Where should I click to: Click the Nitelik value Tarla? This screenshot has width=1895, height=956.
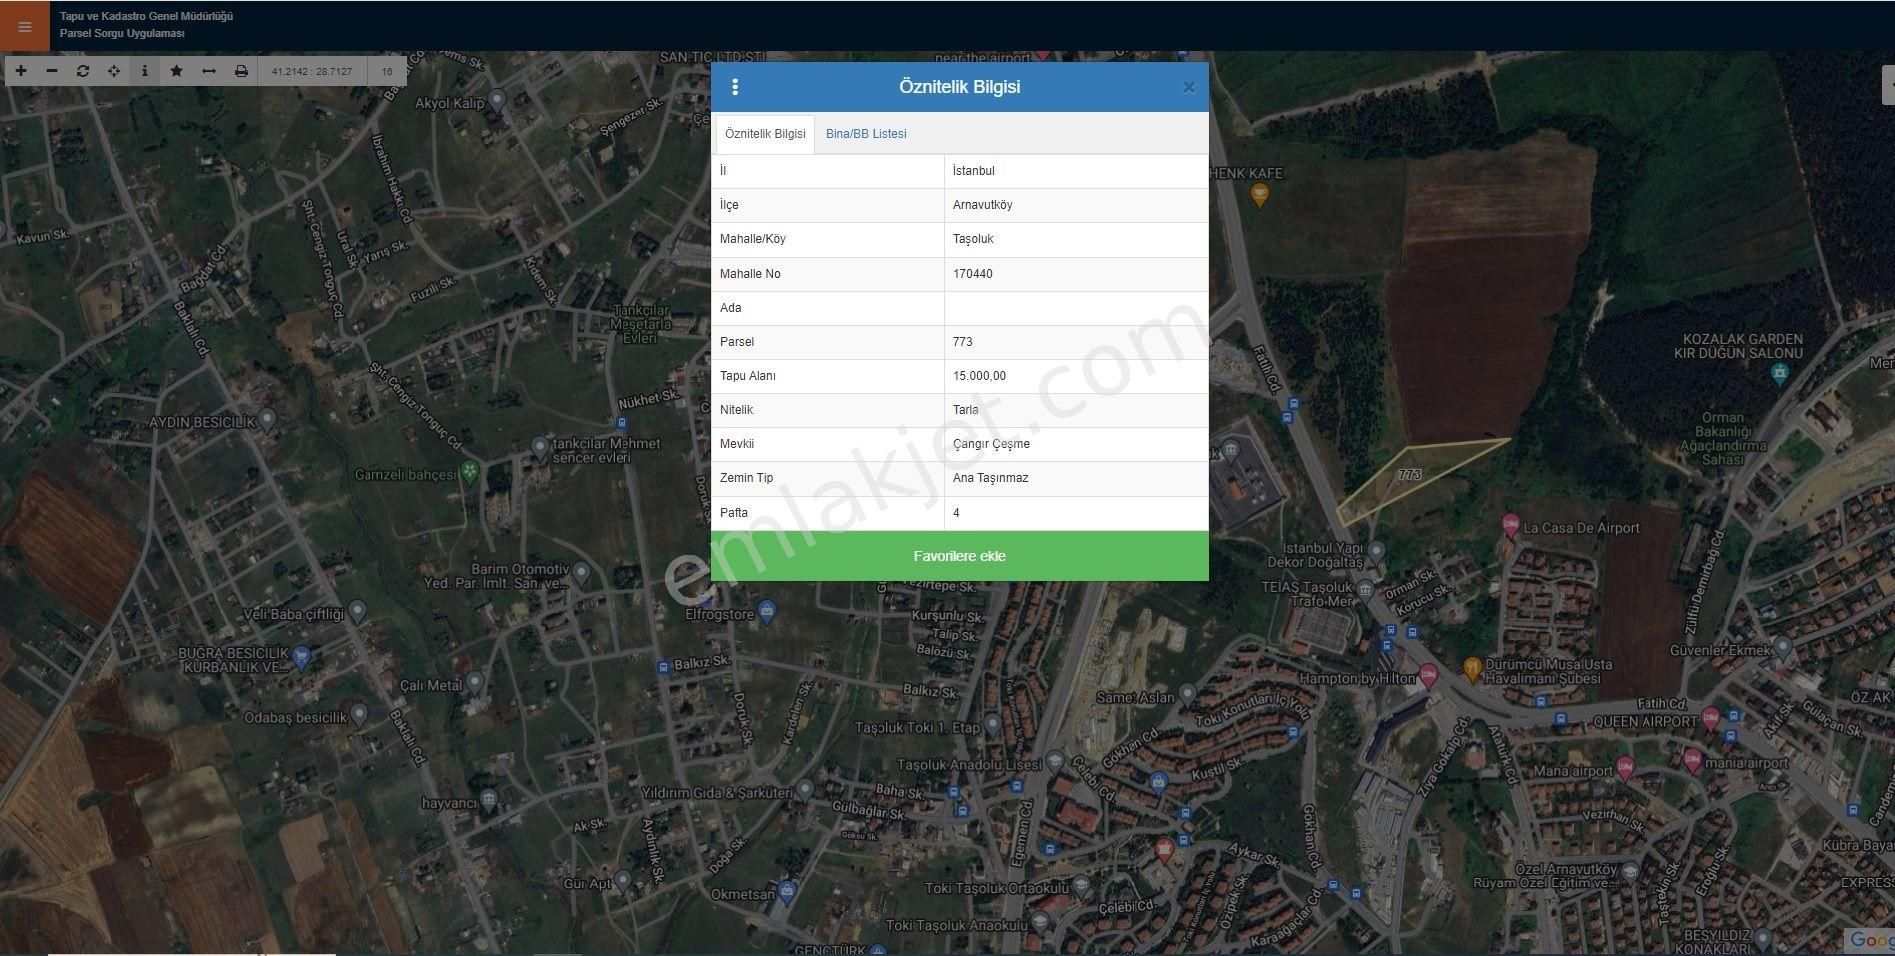click(x=1076, y=410)
